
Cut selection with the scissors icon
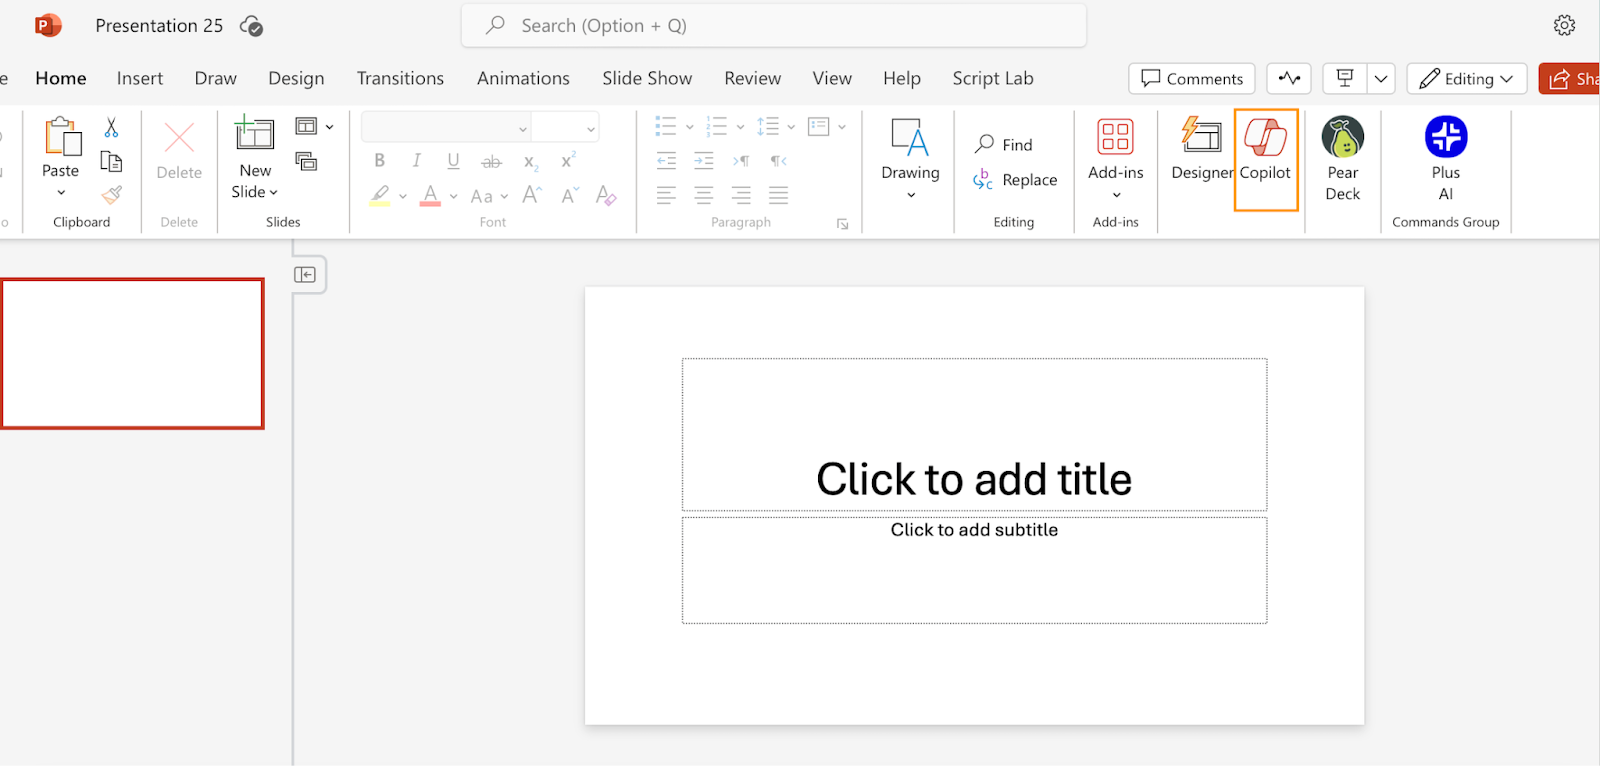(x=111, y=127)
